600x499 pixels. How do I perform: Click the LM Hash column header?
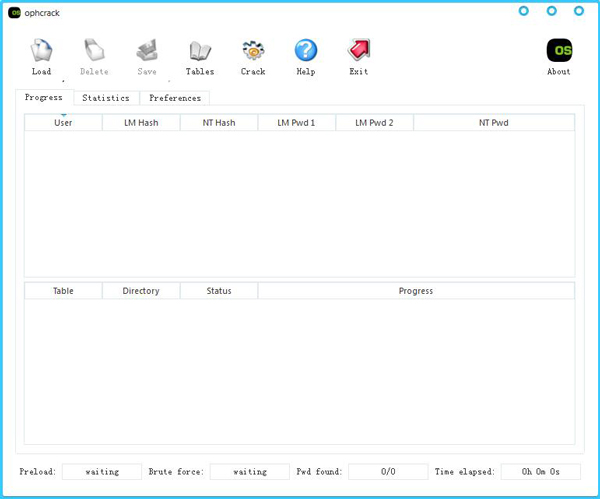141,122
